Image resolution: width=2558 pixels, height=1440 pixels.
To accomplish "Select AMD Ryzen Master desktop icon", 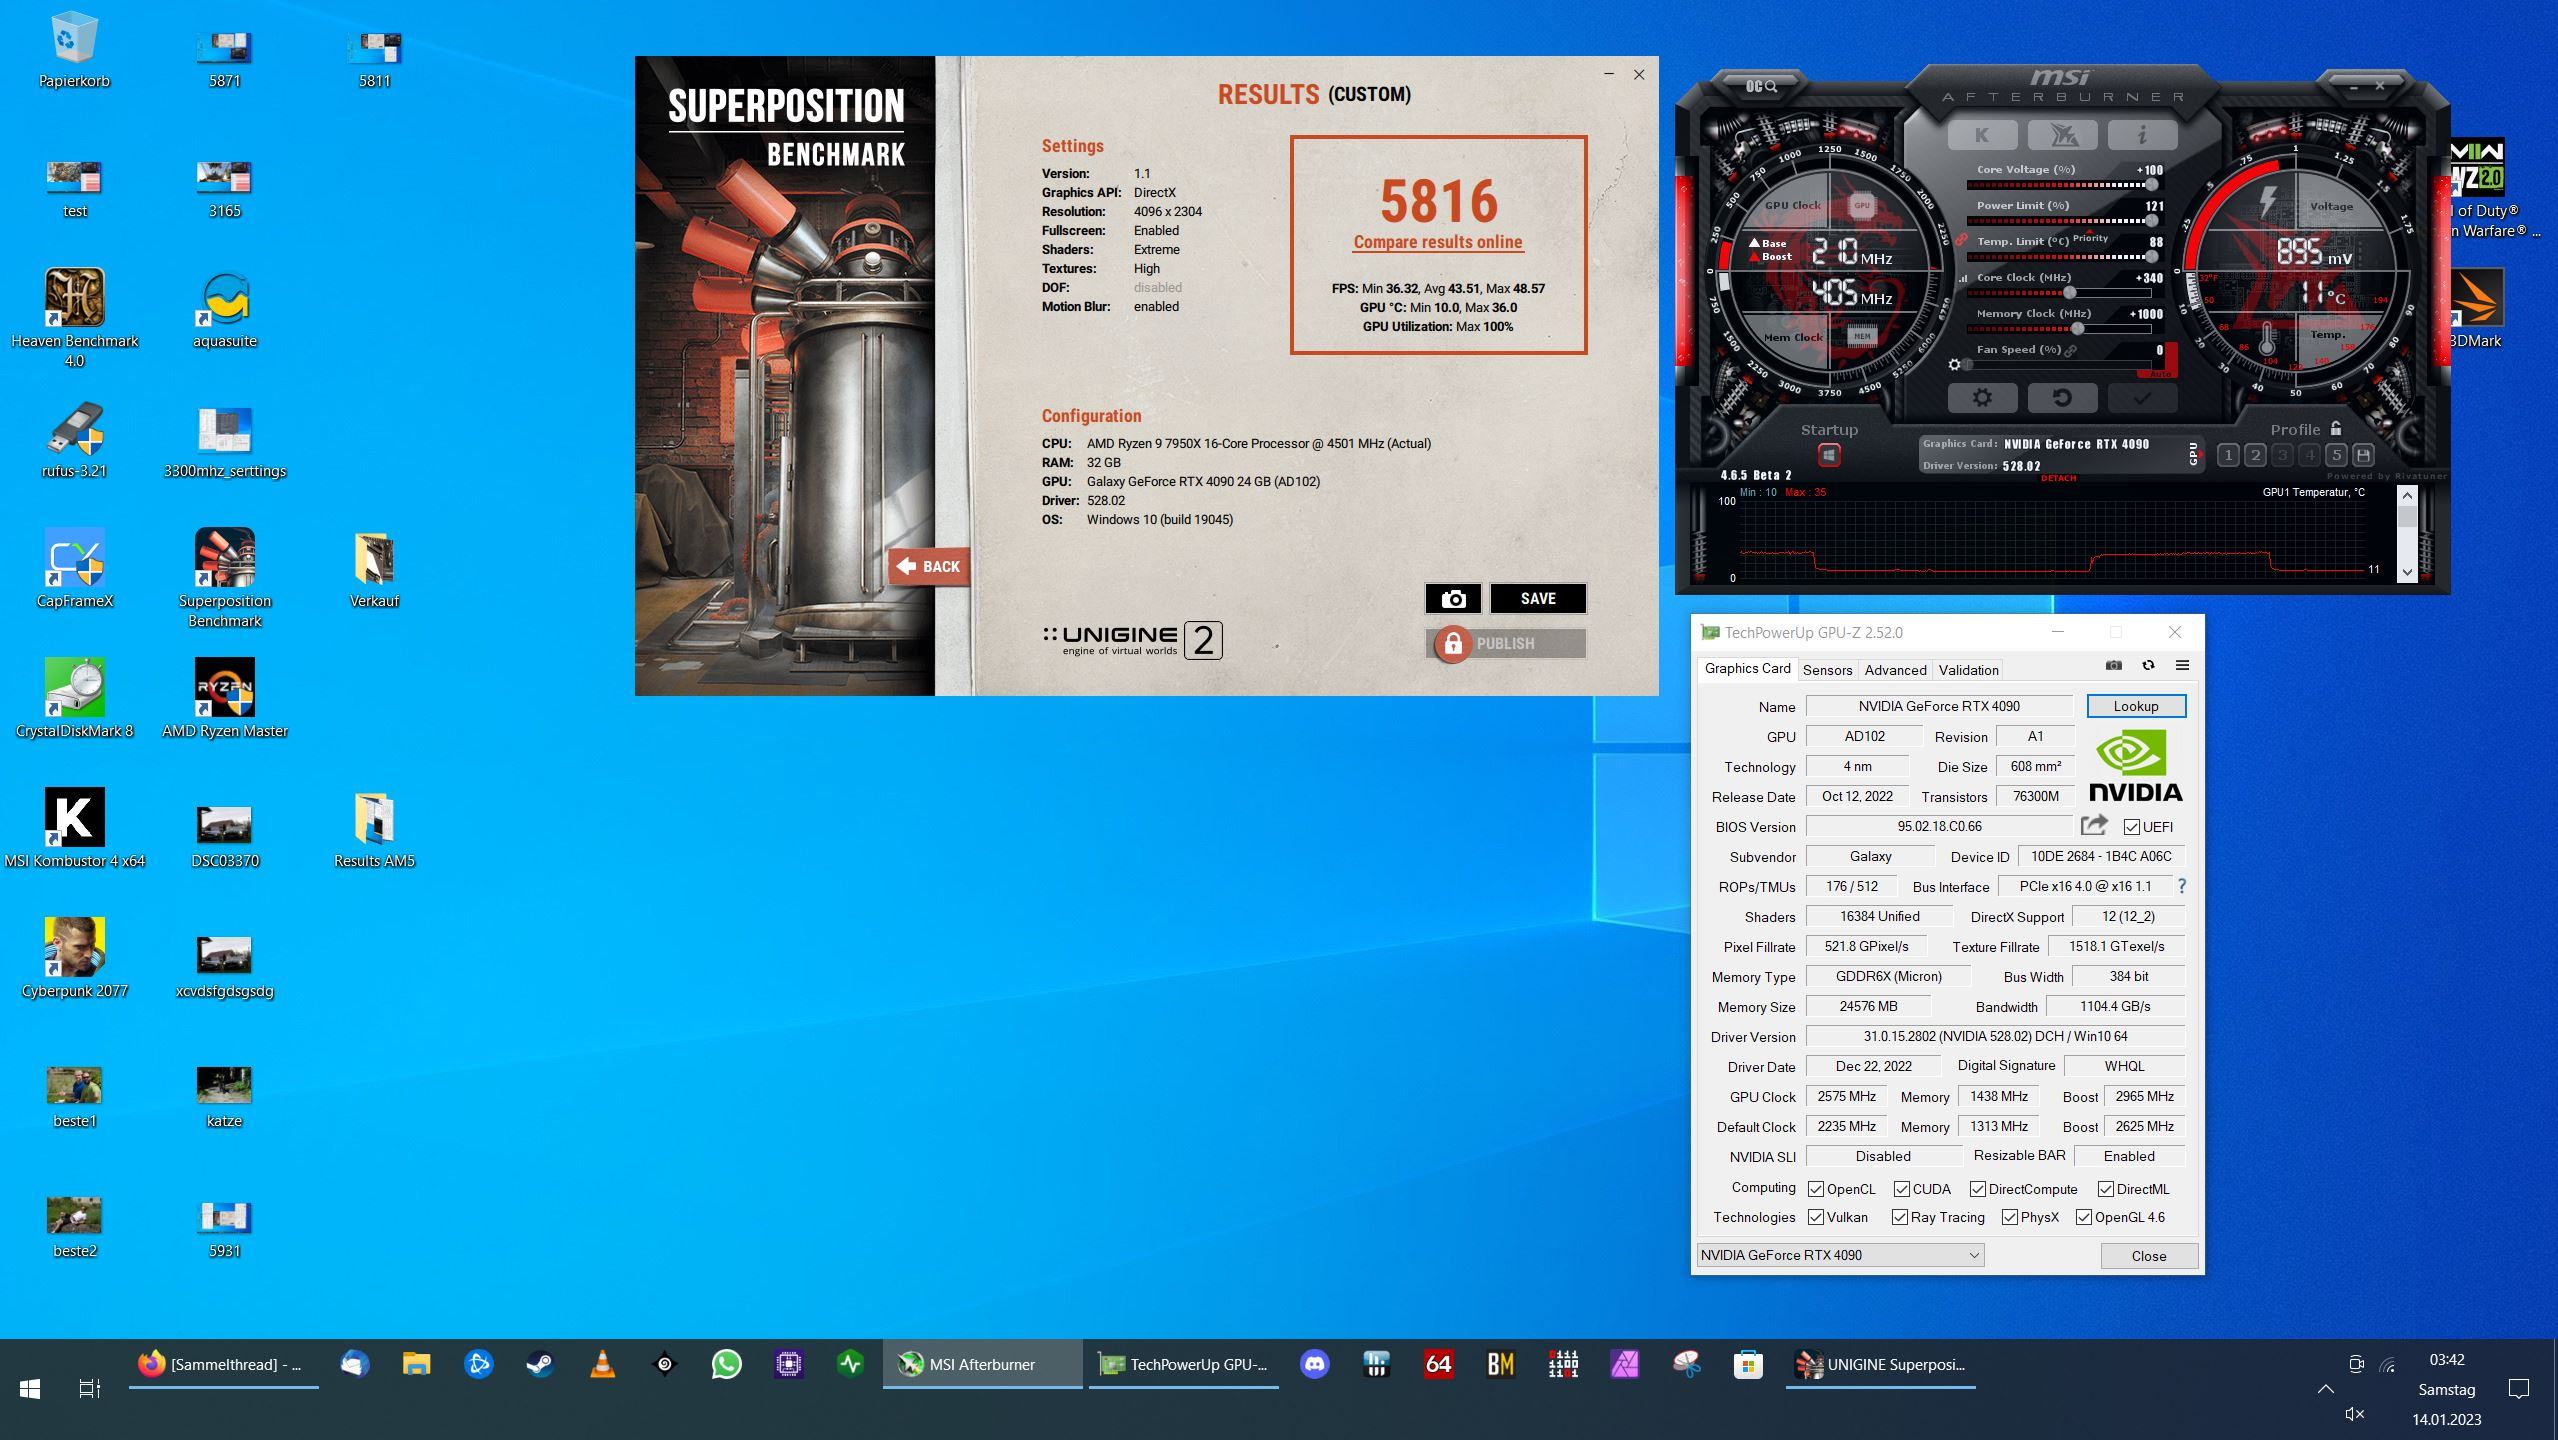I will [x=224, y=698].
